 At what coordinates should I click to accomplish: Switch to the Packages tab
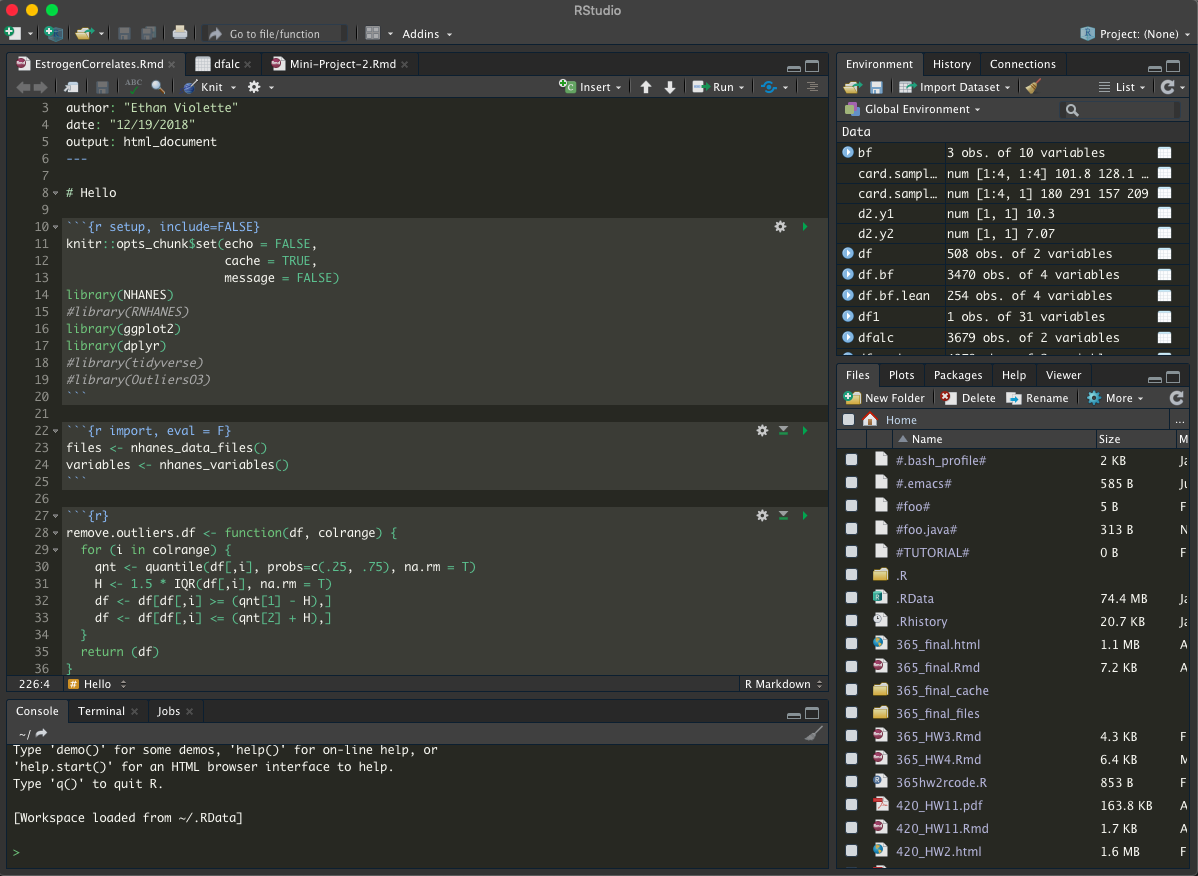click(x=957, y=375)
